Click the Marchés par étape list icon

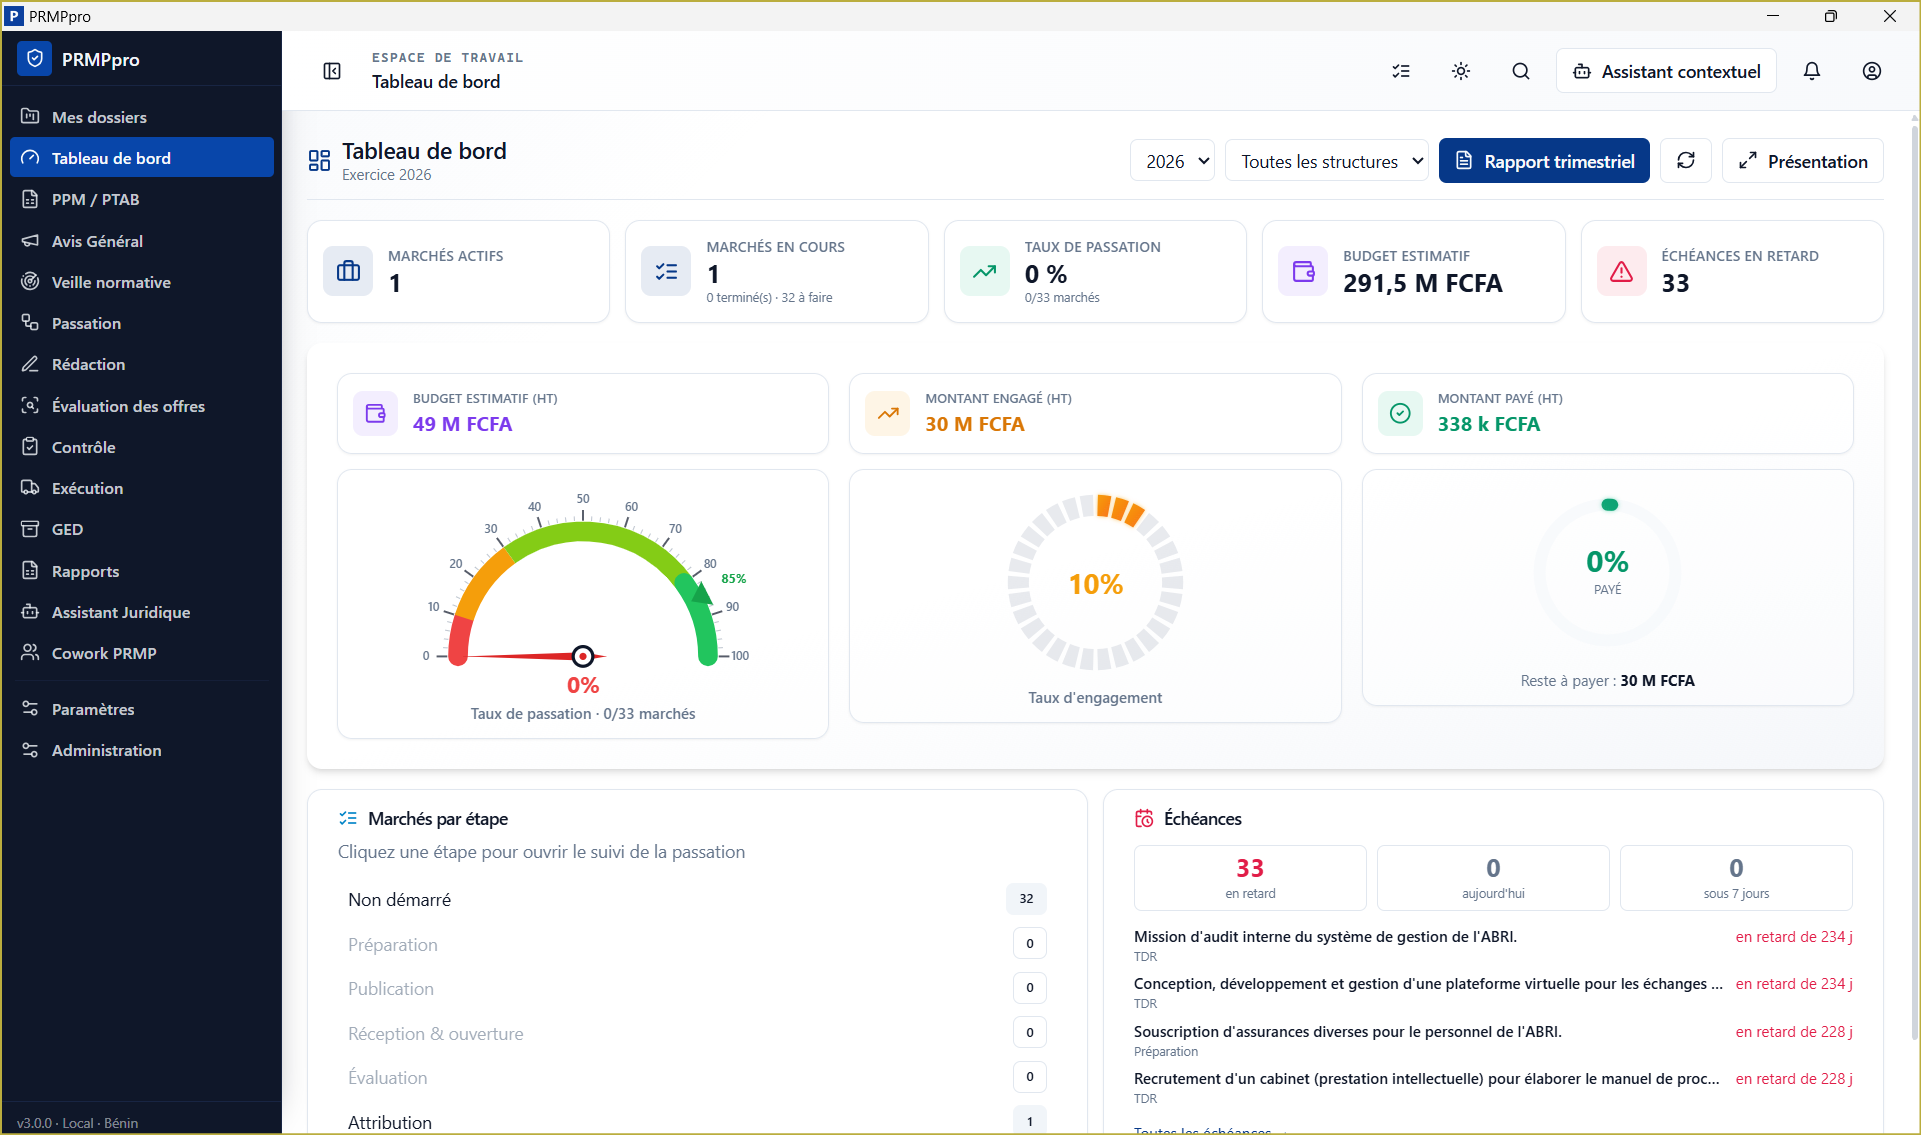348,819
